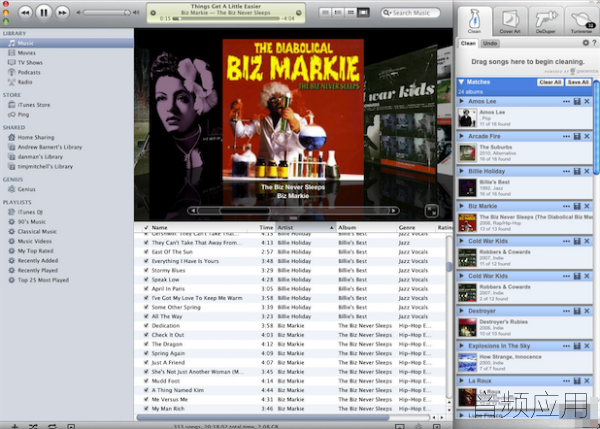
Task: Remove the La Roux match
Action: click(587, 380)
